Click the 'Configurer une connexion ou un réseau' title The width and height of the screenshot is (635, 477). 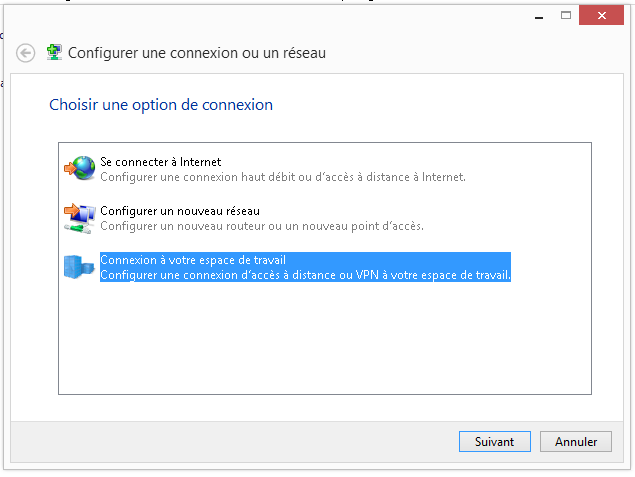197,53
